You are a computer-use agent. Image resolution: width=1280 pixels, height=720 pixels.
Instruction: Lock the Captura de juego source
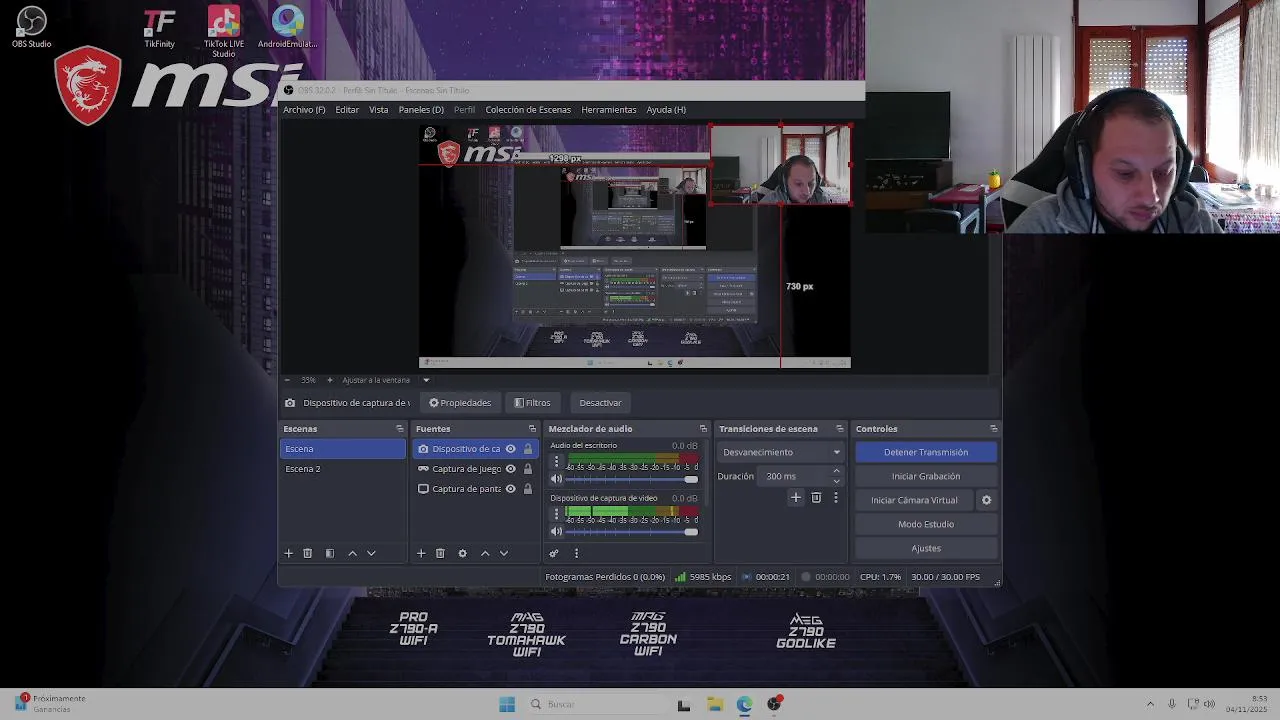tap(528, 469)
